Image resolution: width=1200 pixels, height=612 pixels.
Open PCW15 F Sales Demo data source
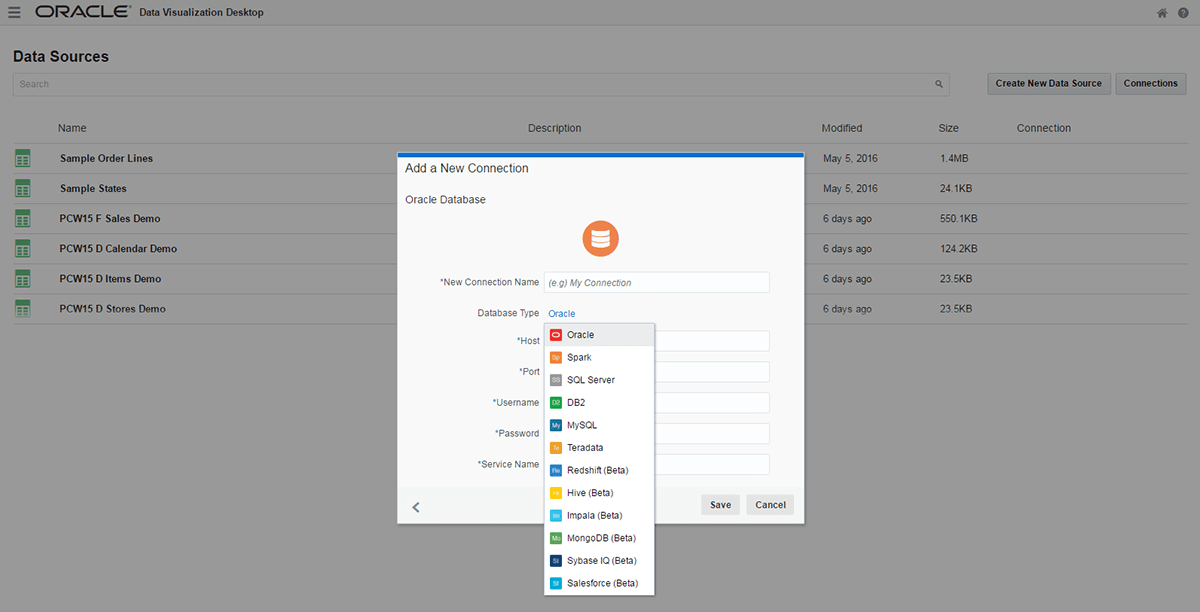pyautogui.click(x=110, y=218)
